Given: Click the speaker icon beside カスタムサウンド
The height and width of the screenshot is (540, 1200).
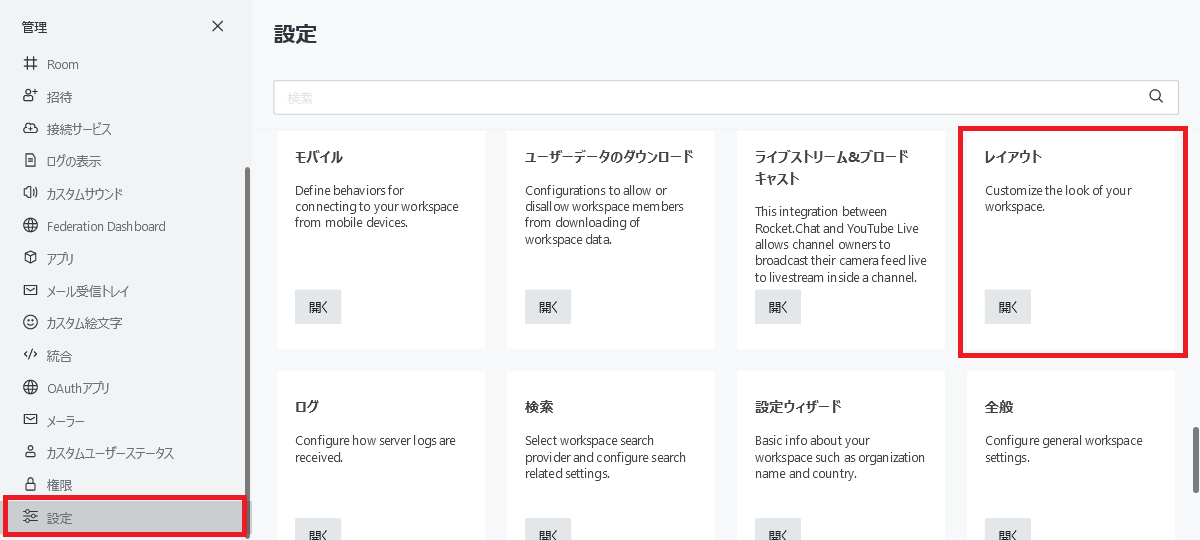Looking at the screenshot, I should point(30,193).
